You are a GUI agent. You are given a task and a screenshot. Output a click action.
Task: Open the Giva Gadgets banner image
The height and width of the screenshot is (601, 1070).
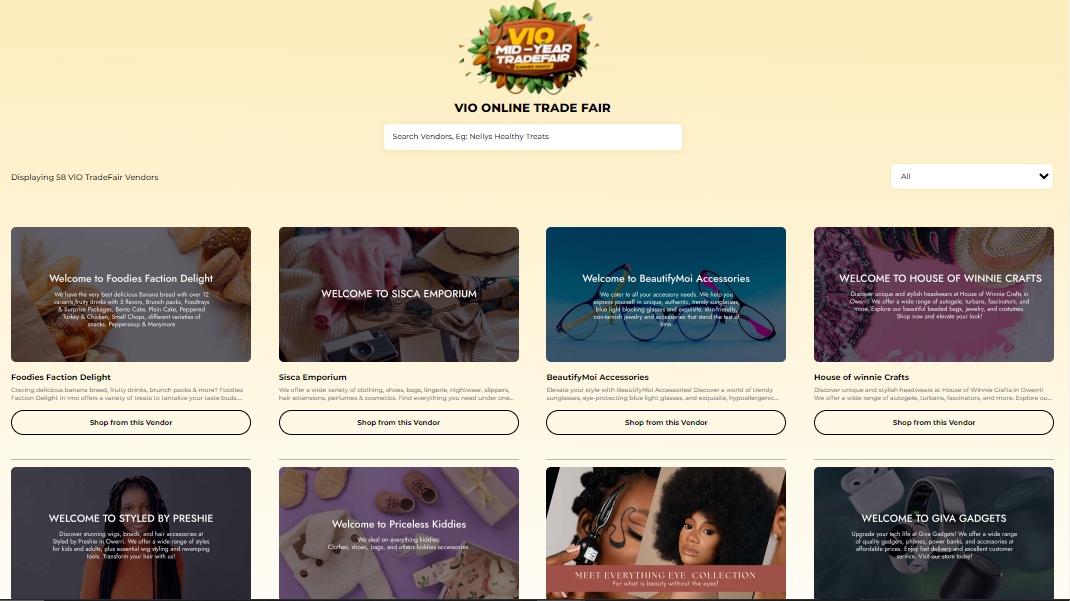[934, 533]
